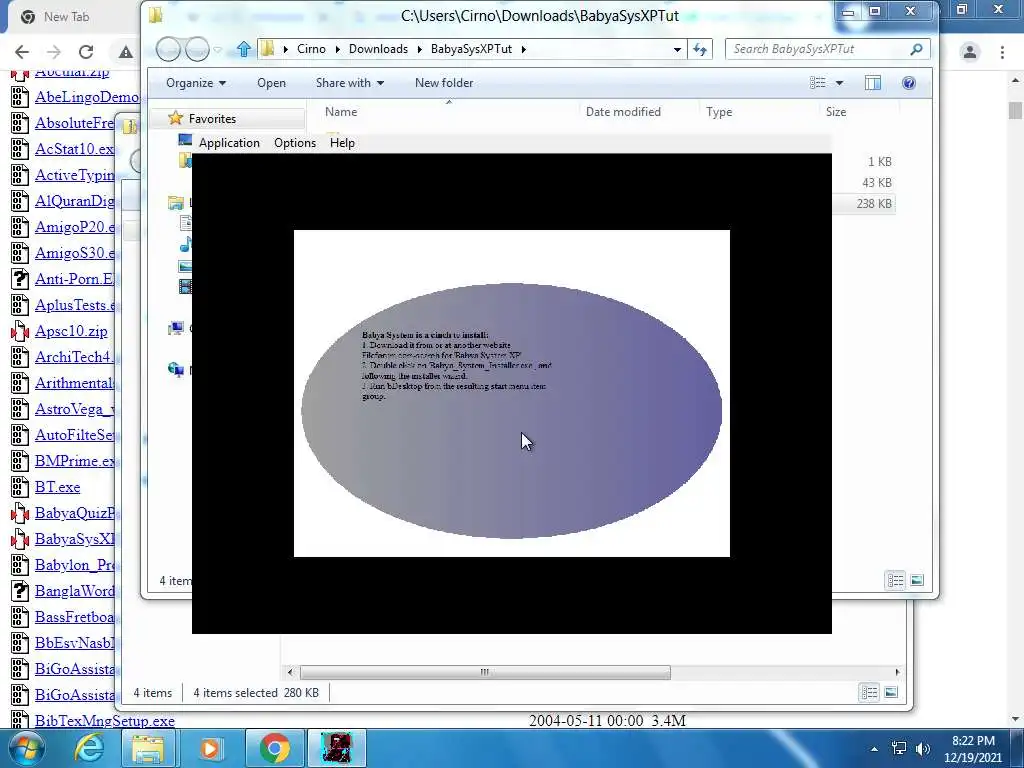Click the Explorer help question mark icon
Screen dimensions: 1024x768
pyautogui.click(x=908, y=83)
